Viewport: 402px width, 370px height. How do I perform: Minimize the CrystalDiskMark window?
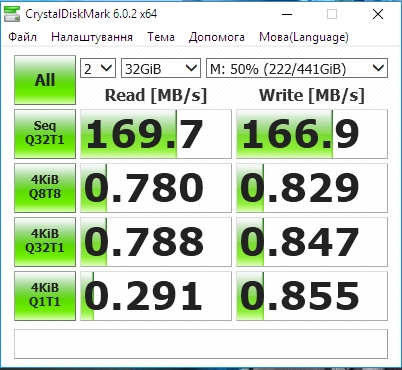coord(287,14)
